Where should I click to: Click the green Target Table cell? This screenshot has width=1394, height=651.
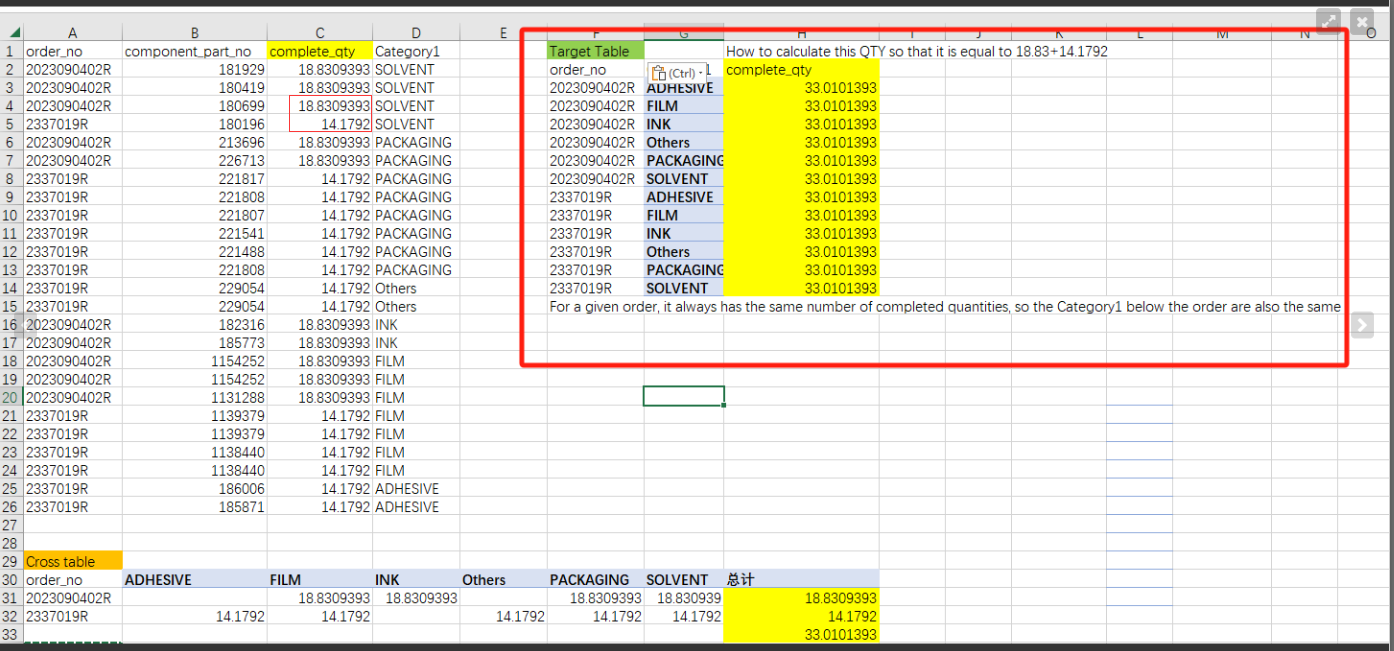pyautogui.click(x=595, y=51)
